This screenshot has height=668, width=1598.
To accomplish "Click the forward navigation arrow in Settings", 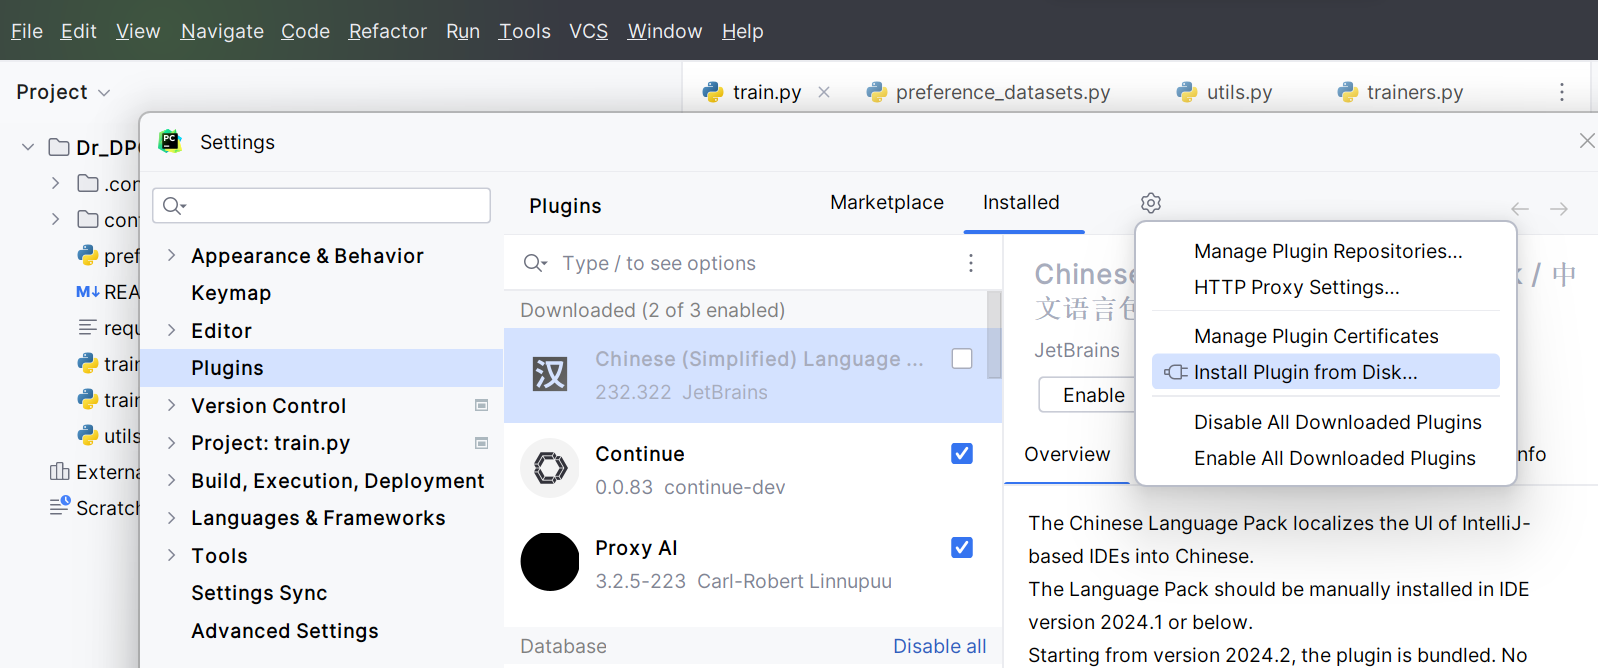I will pyautogui.click(x=1559, y=208).
